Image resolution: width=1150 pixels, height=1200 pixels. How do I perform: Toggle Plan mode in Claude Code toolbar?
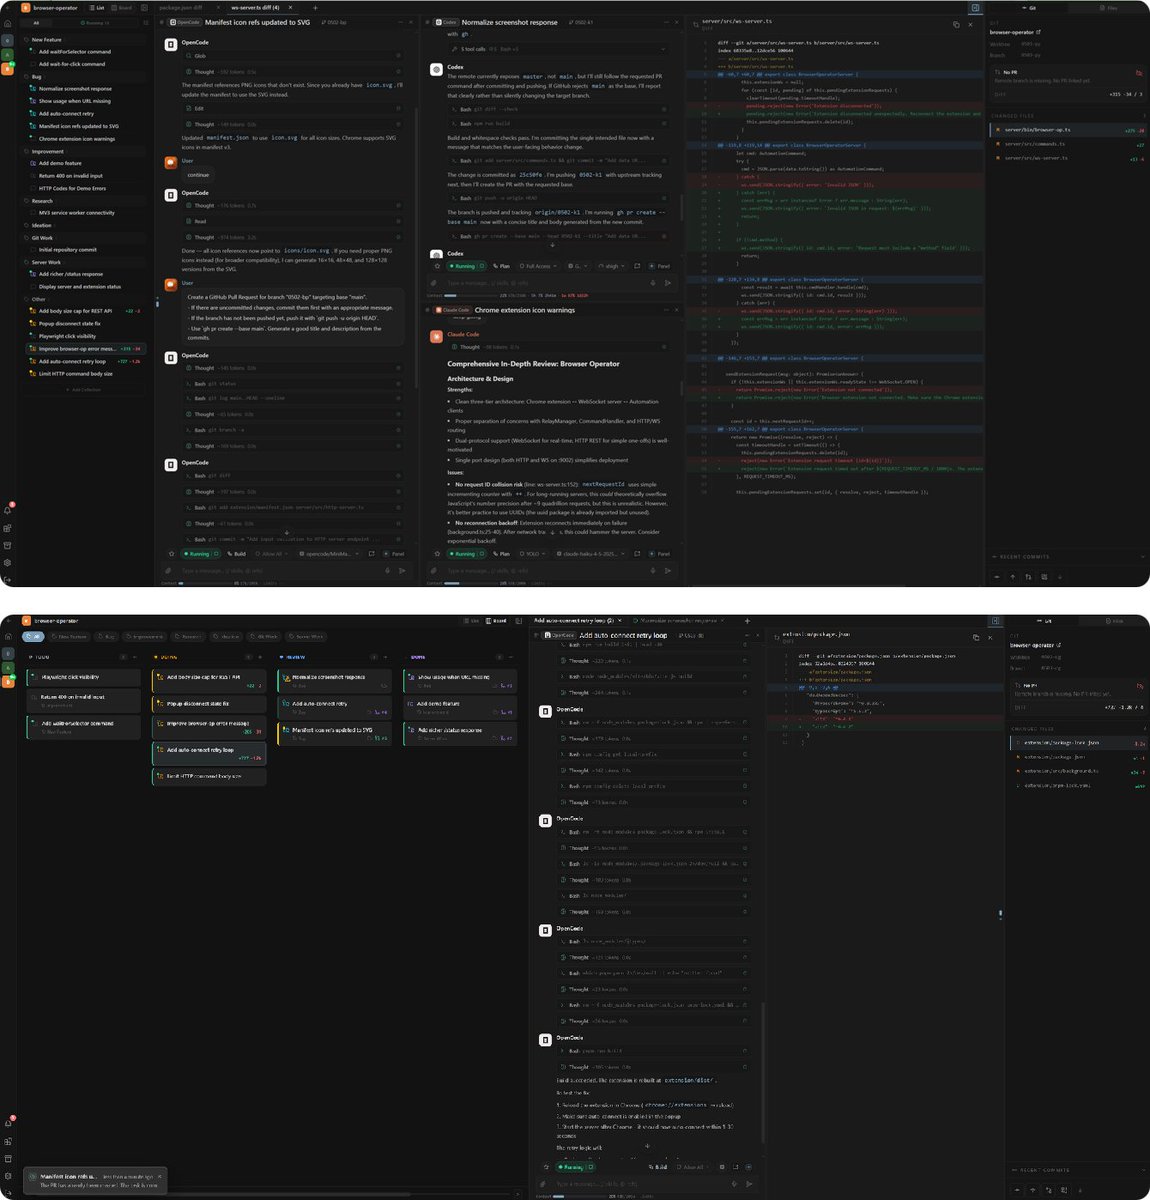(502, 553)
